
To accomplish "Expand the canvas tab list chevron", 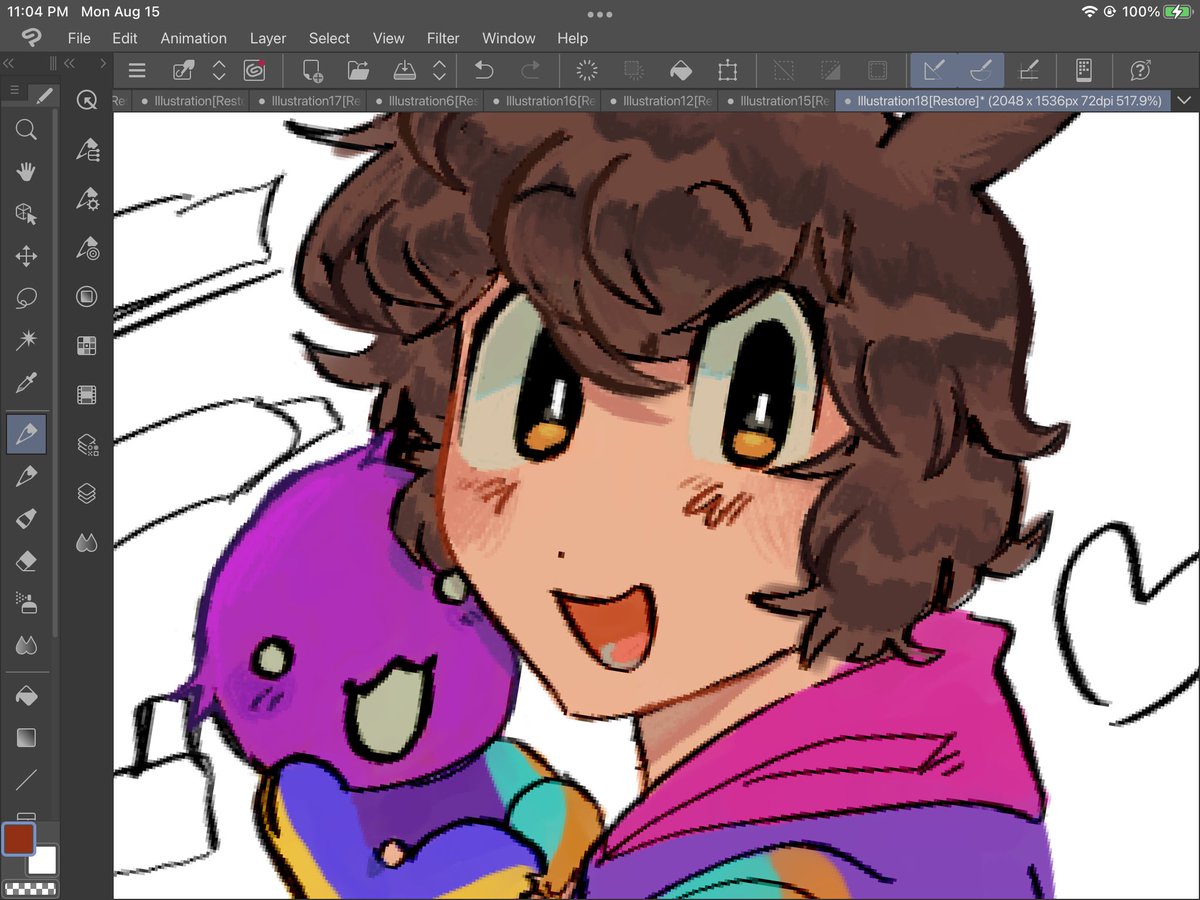I will [x=1185, y=100].
